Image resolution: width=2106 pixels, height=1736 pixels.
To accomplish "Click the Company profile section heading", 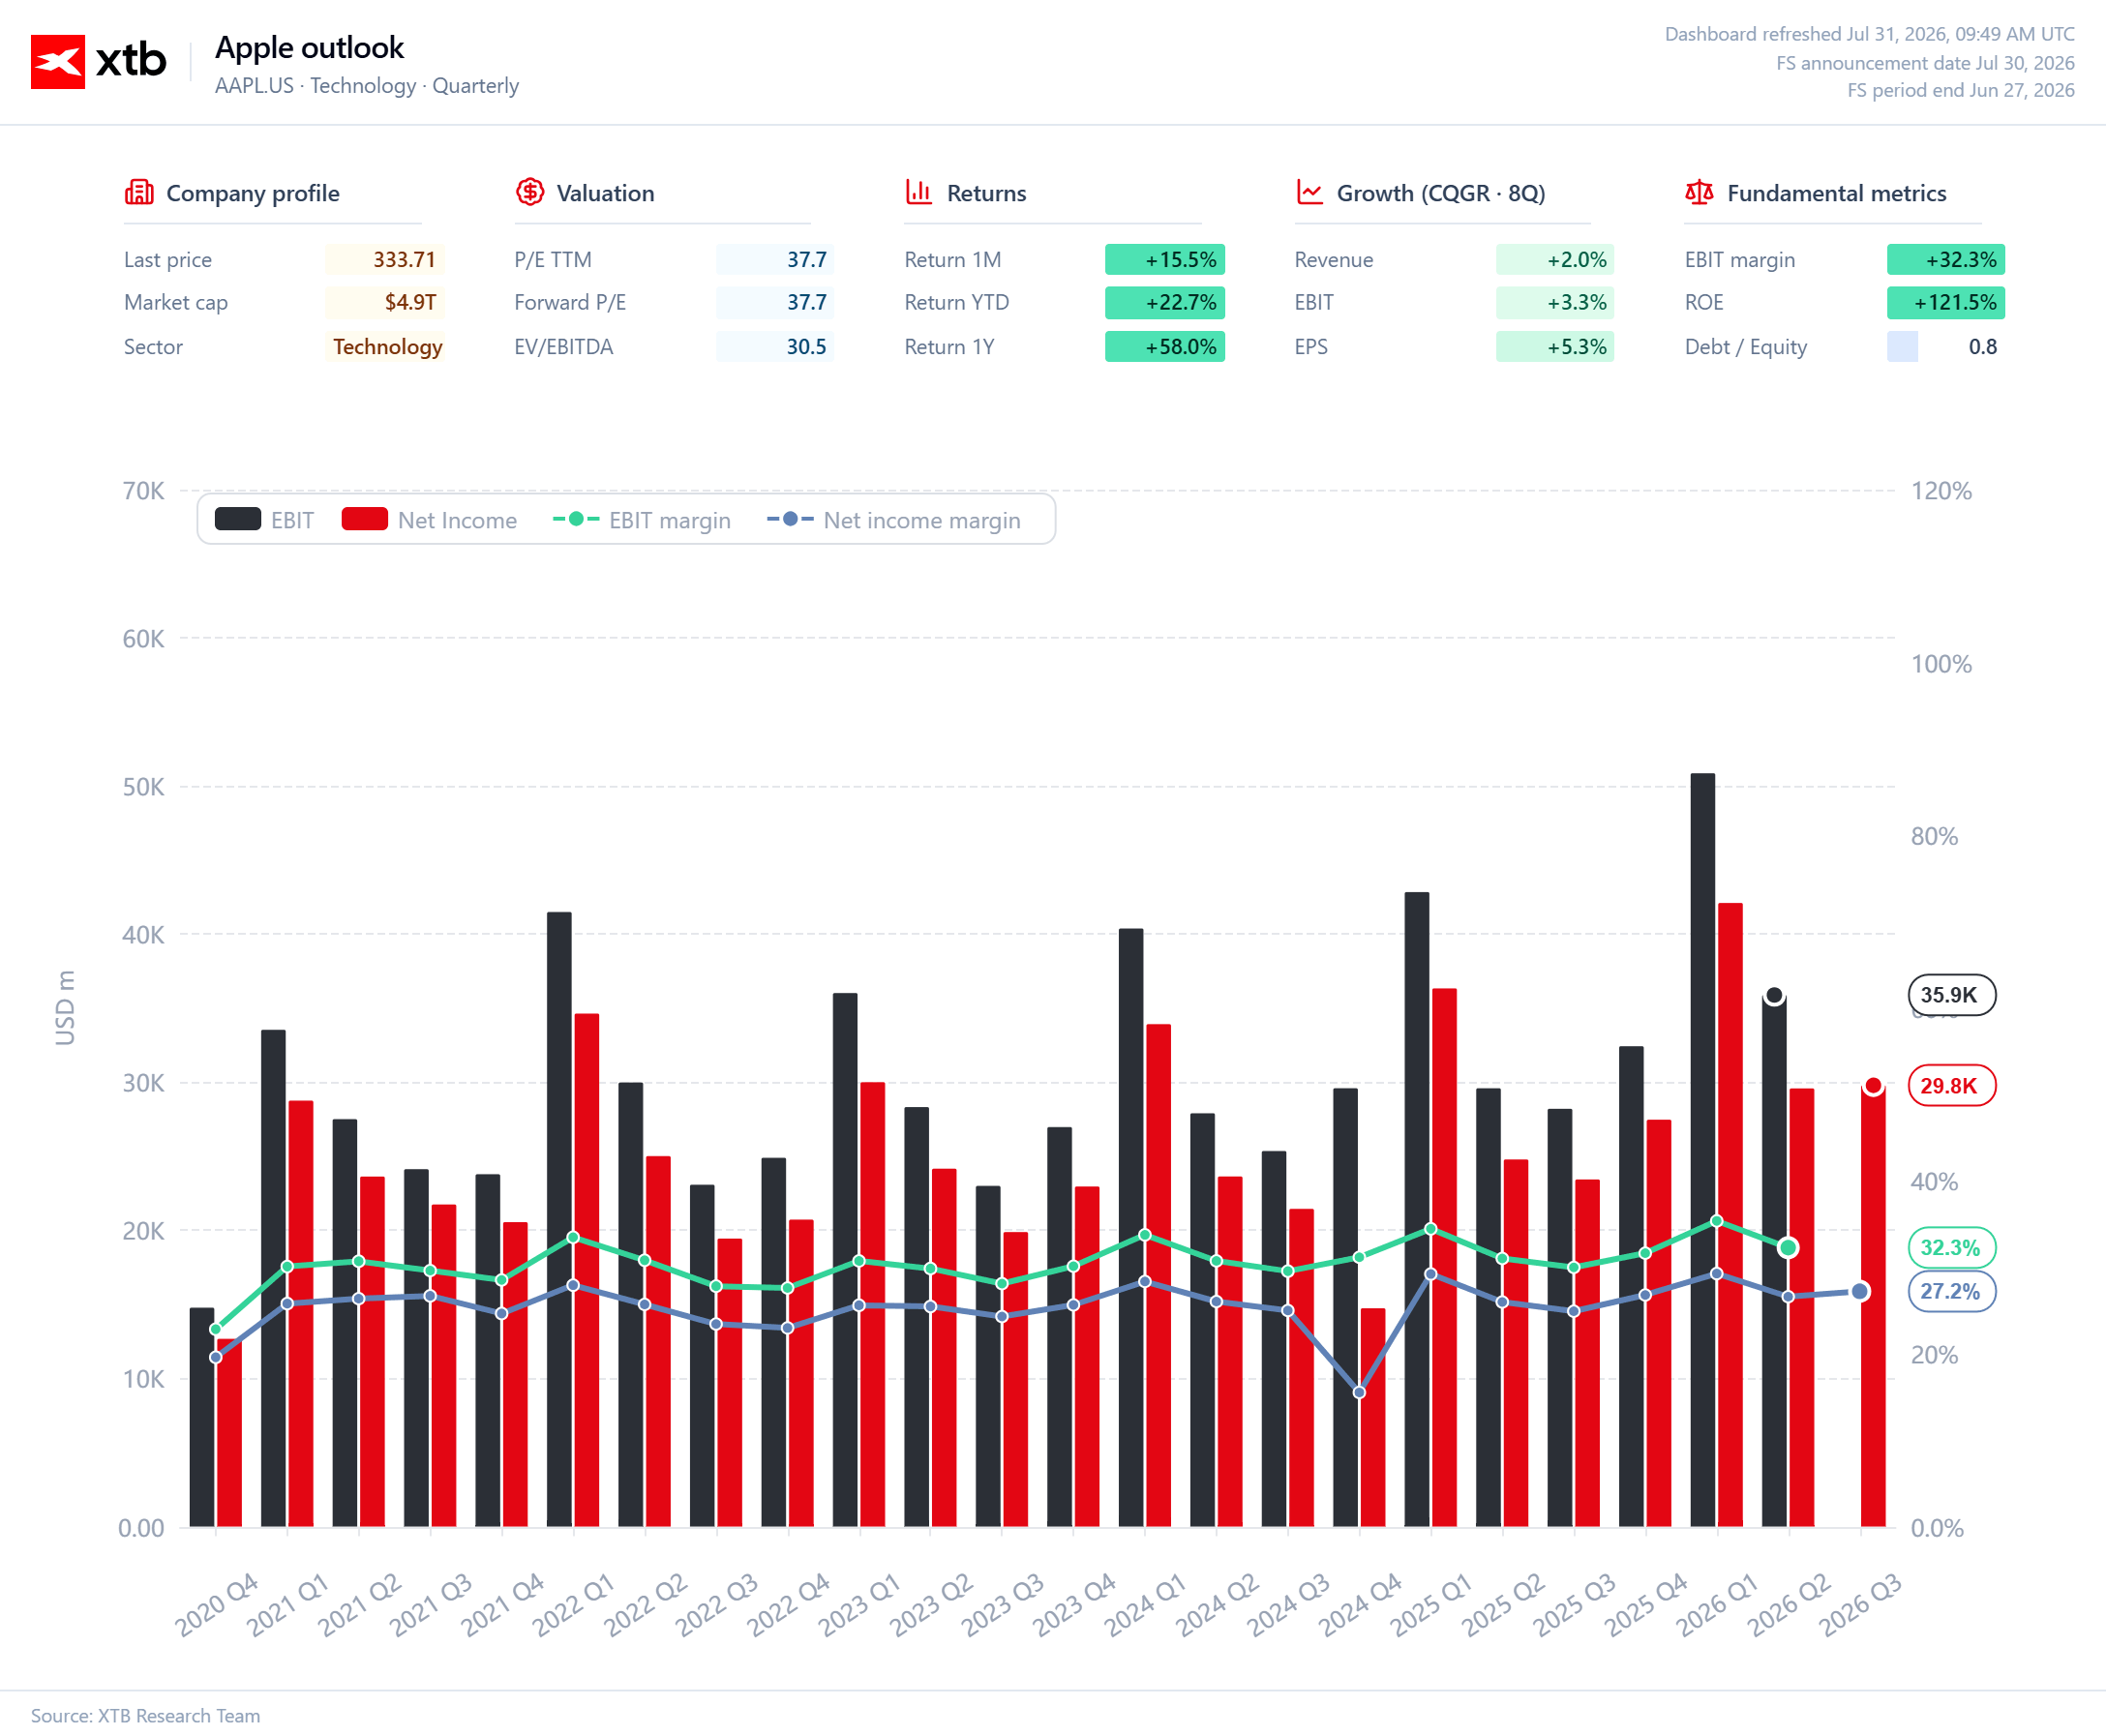I will (x=253, y=193).
